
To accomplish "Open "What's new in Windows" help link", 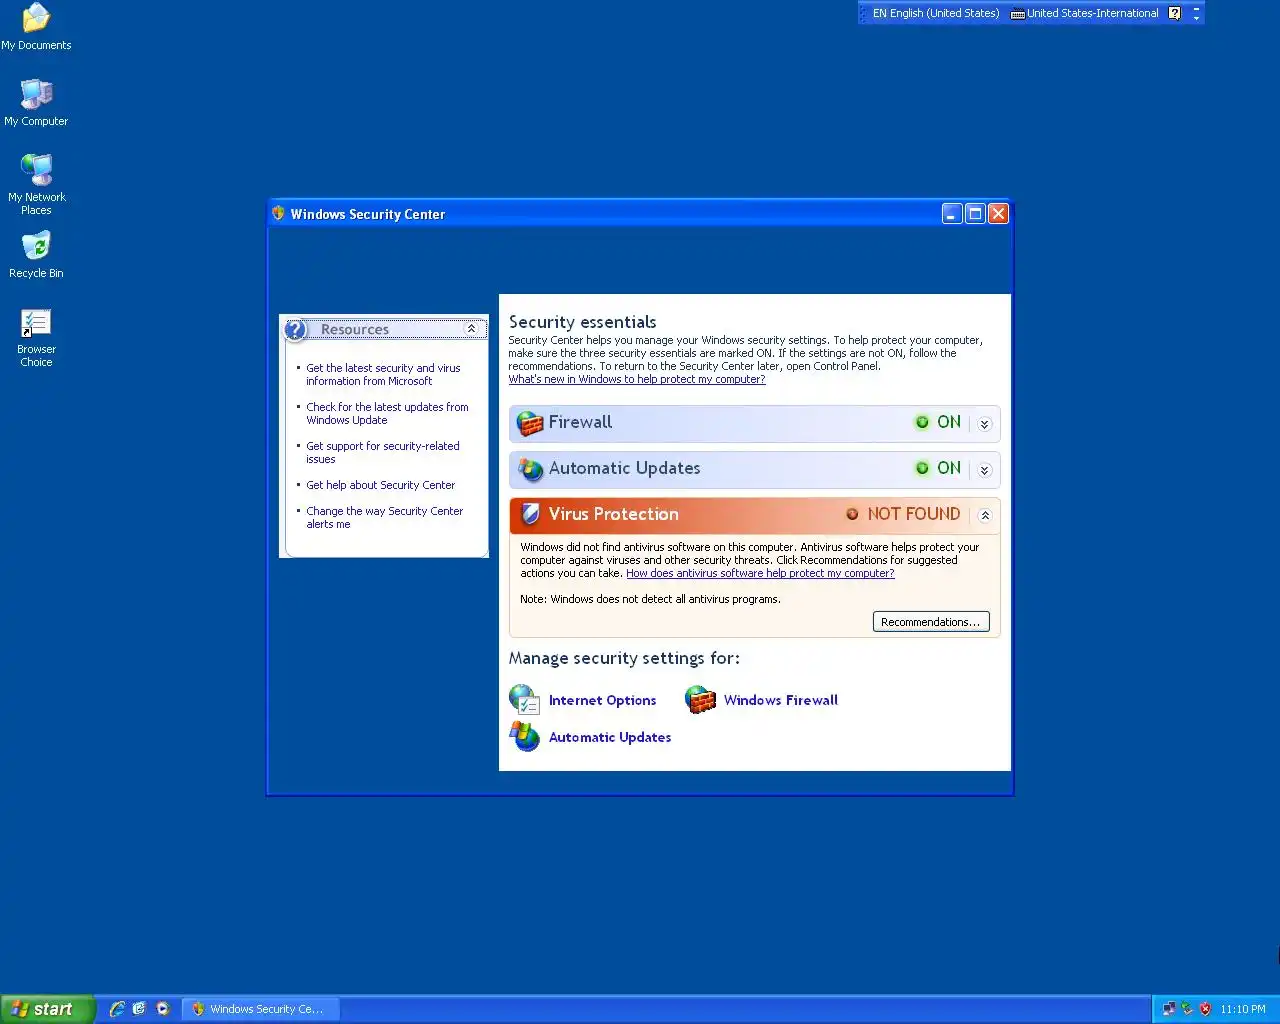I will [x=637, y=379].
